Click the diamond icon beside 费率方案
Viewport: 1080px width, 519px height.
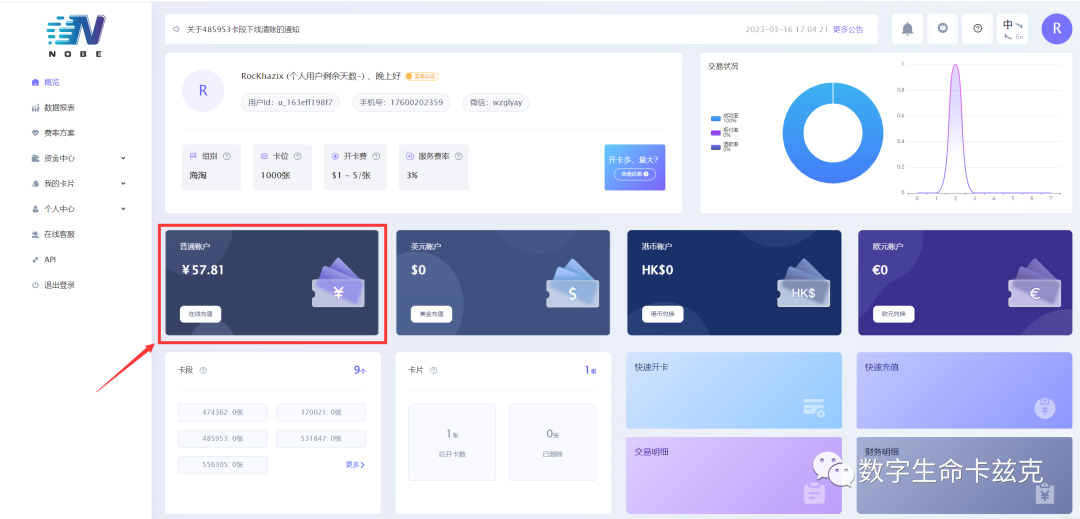(35, 133)
